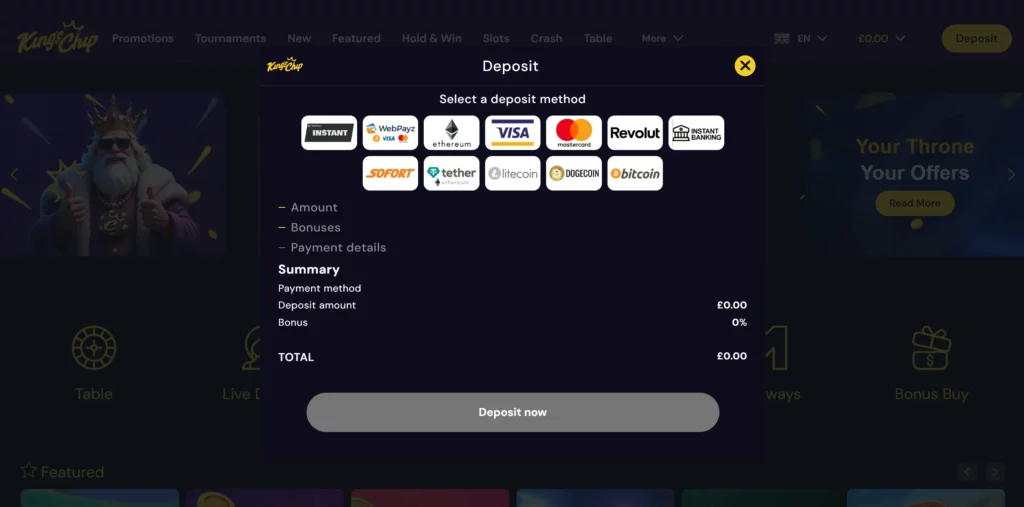Select Mastercard payment option

click(574, 133)
